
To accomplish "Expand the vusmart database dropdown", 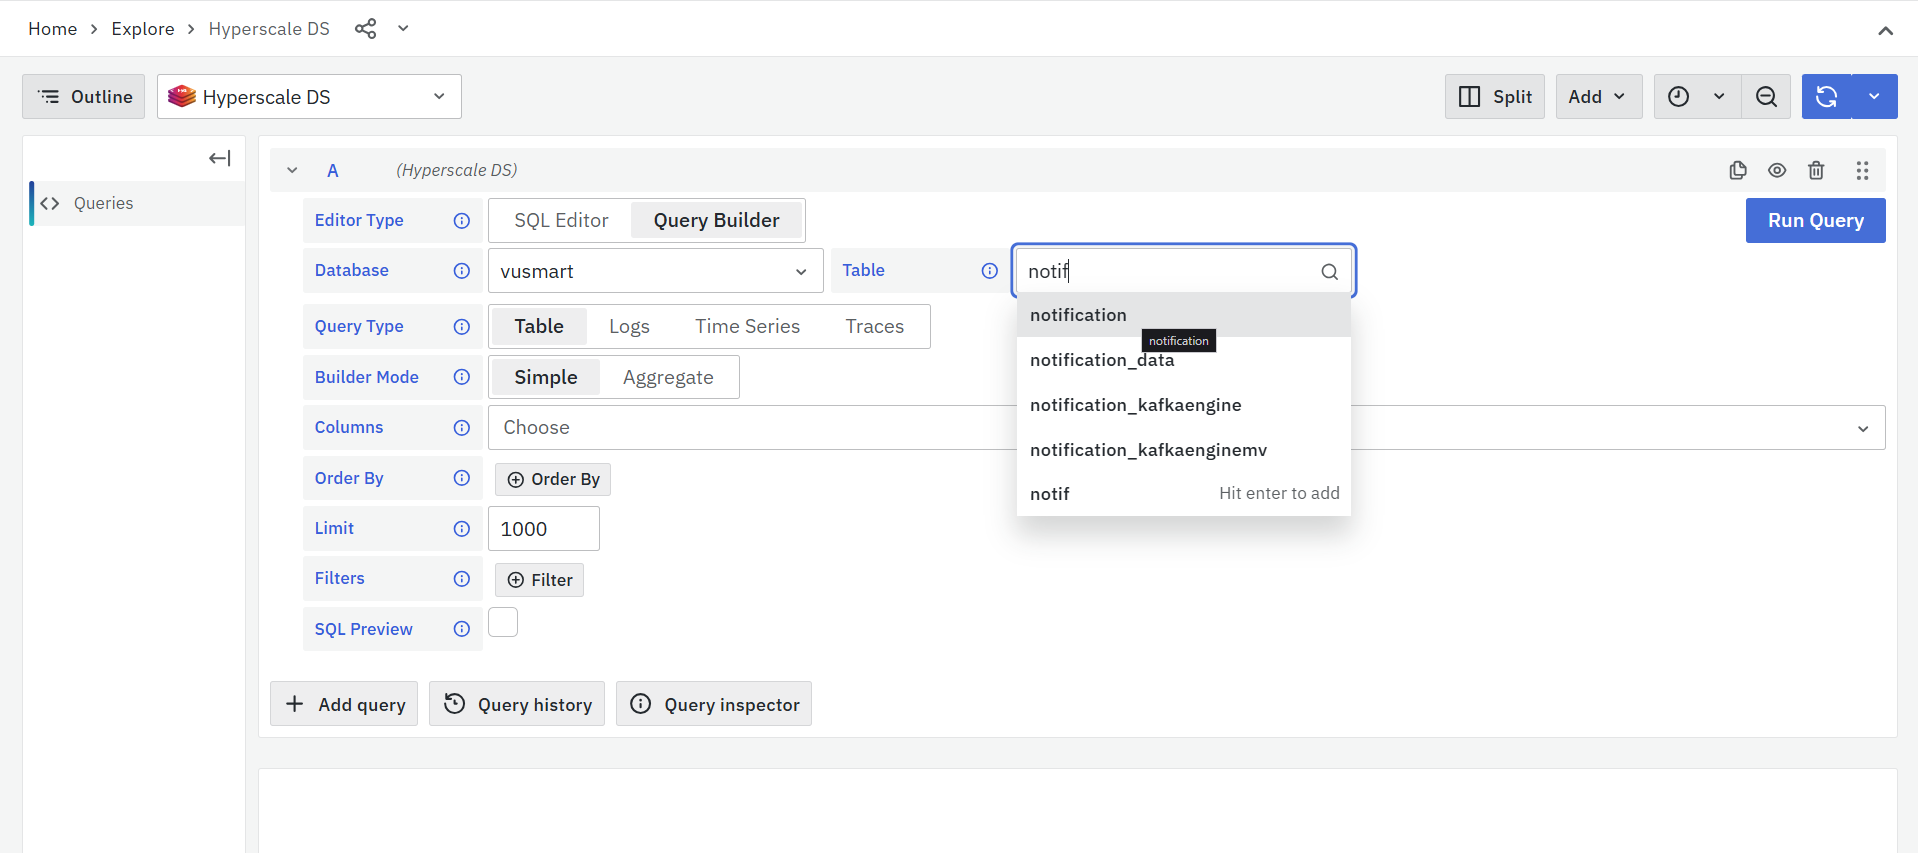I will (x=655, y=271).
